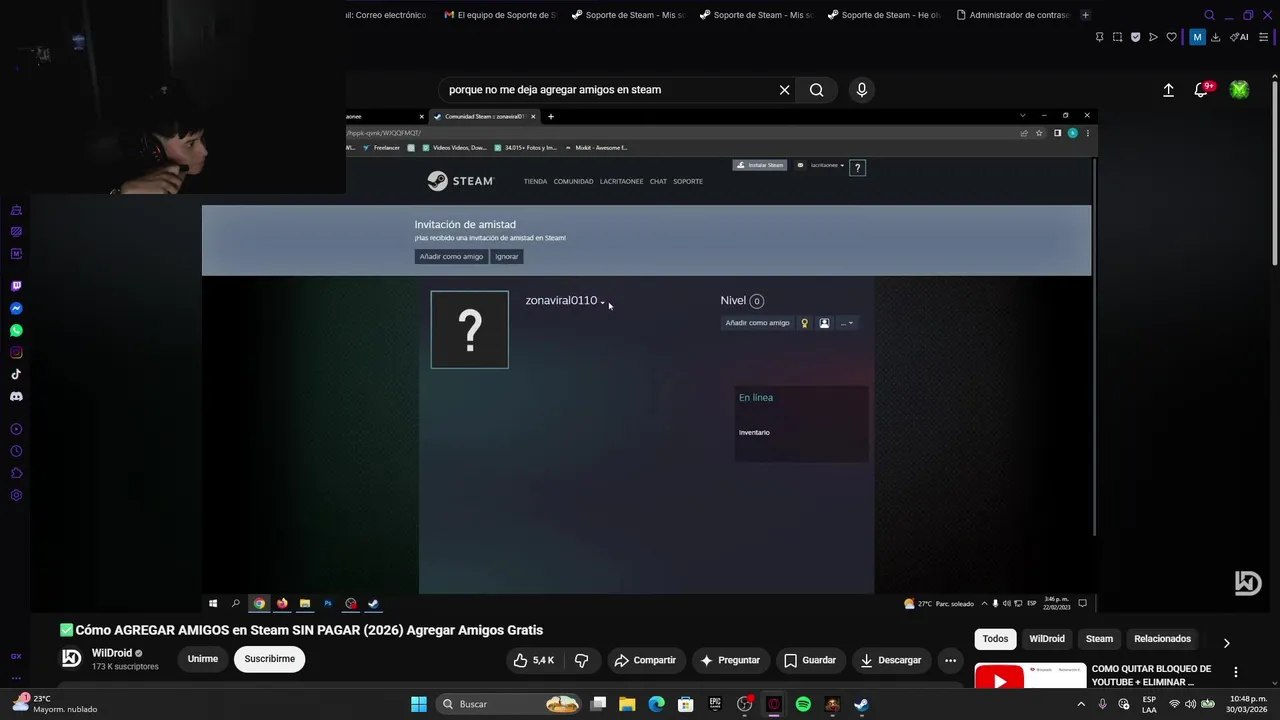
Task: Switch to El equipo de Soporte tab
Action: point(500,15)
